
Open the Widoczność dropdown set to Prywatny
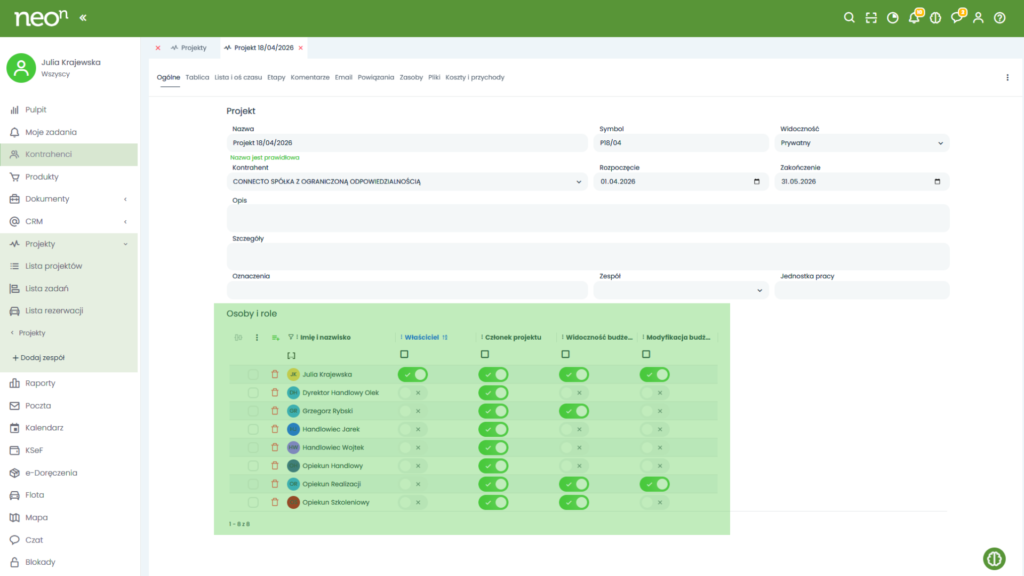[x=862, y=143]
